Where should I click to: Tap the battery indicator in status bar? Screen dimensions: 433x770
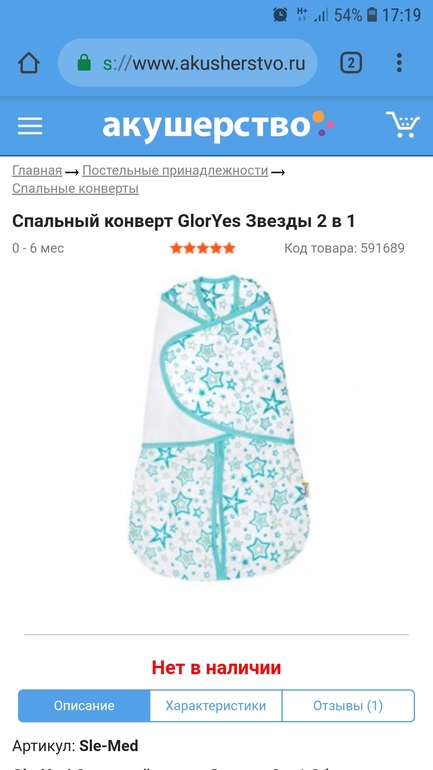pos(372,15)
